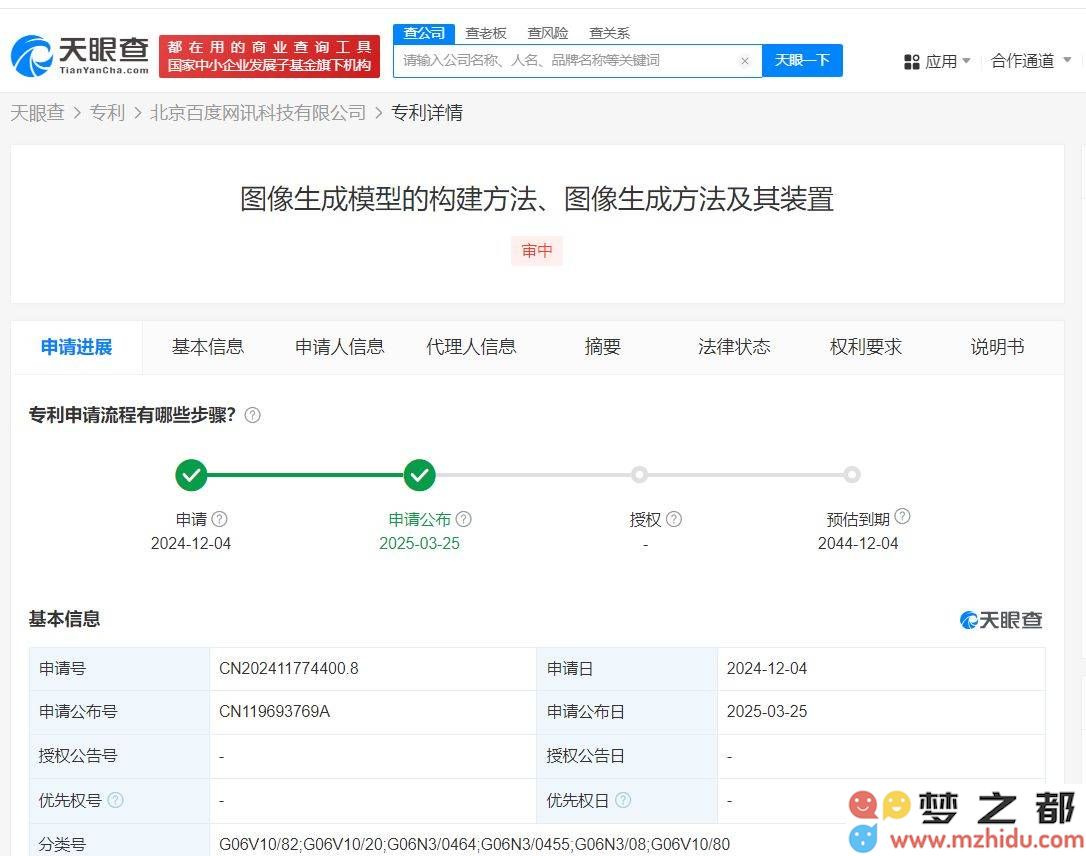Screen dimensions: 1086x856
Task: Click the 申请 date 2024-12-04 under timeline
Action: (x=191, y=544)
